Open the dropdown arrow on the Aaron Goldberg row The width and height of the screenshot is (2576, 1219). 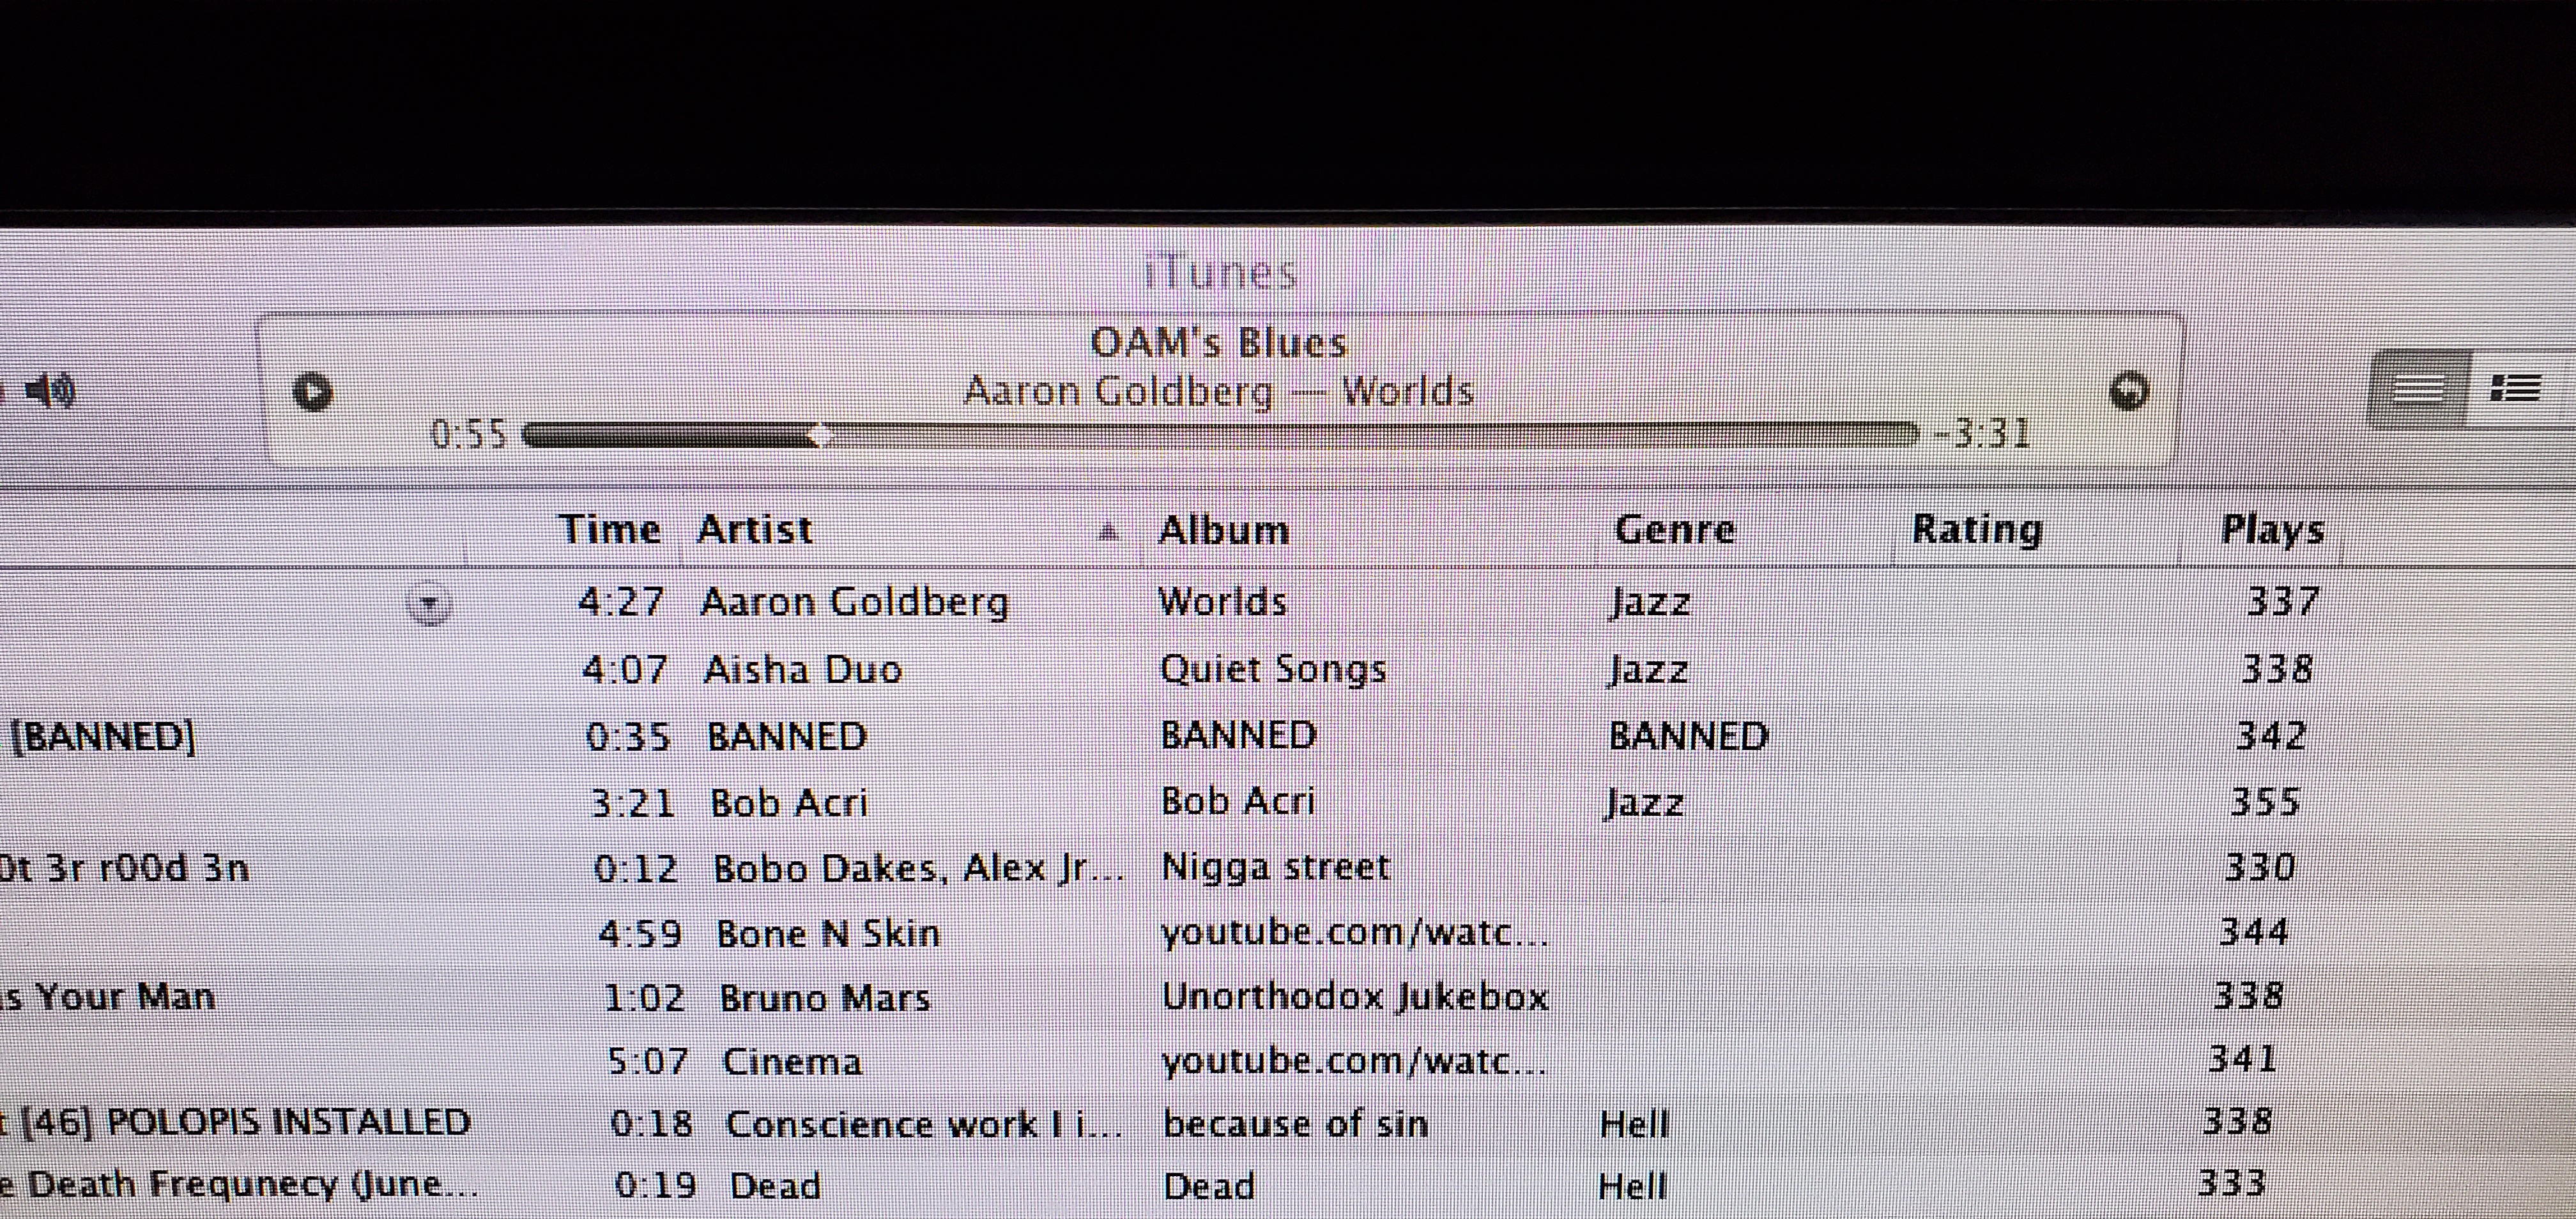pyautogui.click(x=430, y=605)
